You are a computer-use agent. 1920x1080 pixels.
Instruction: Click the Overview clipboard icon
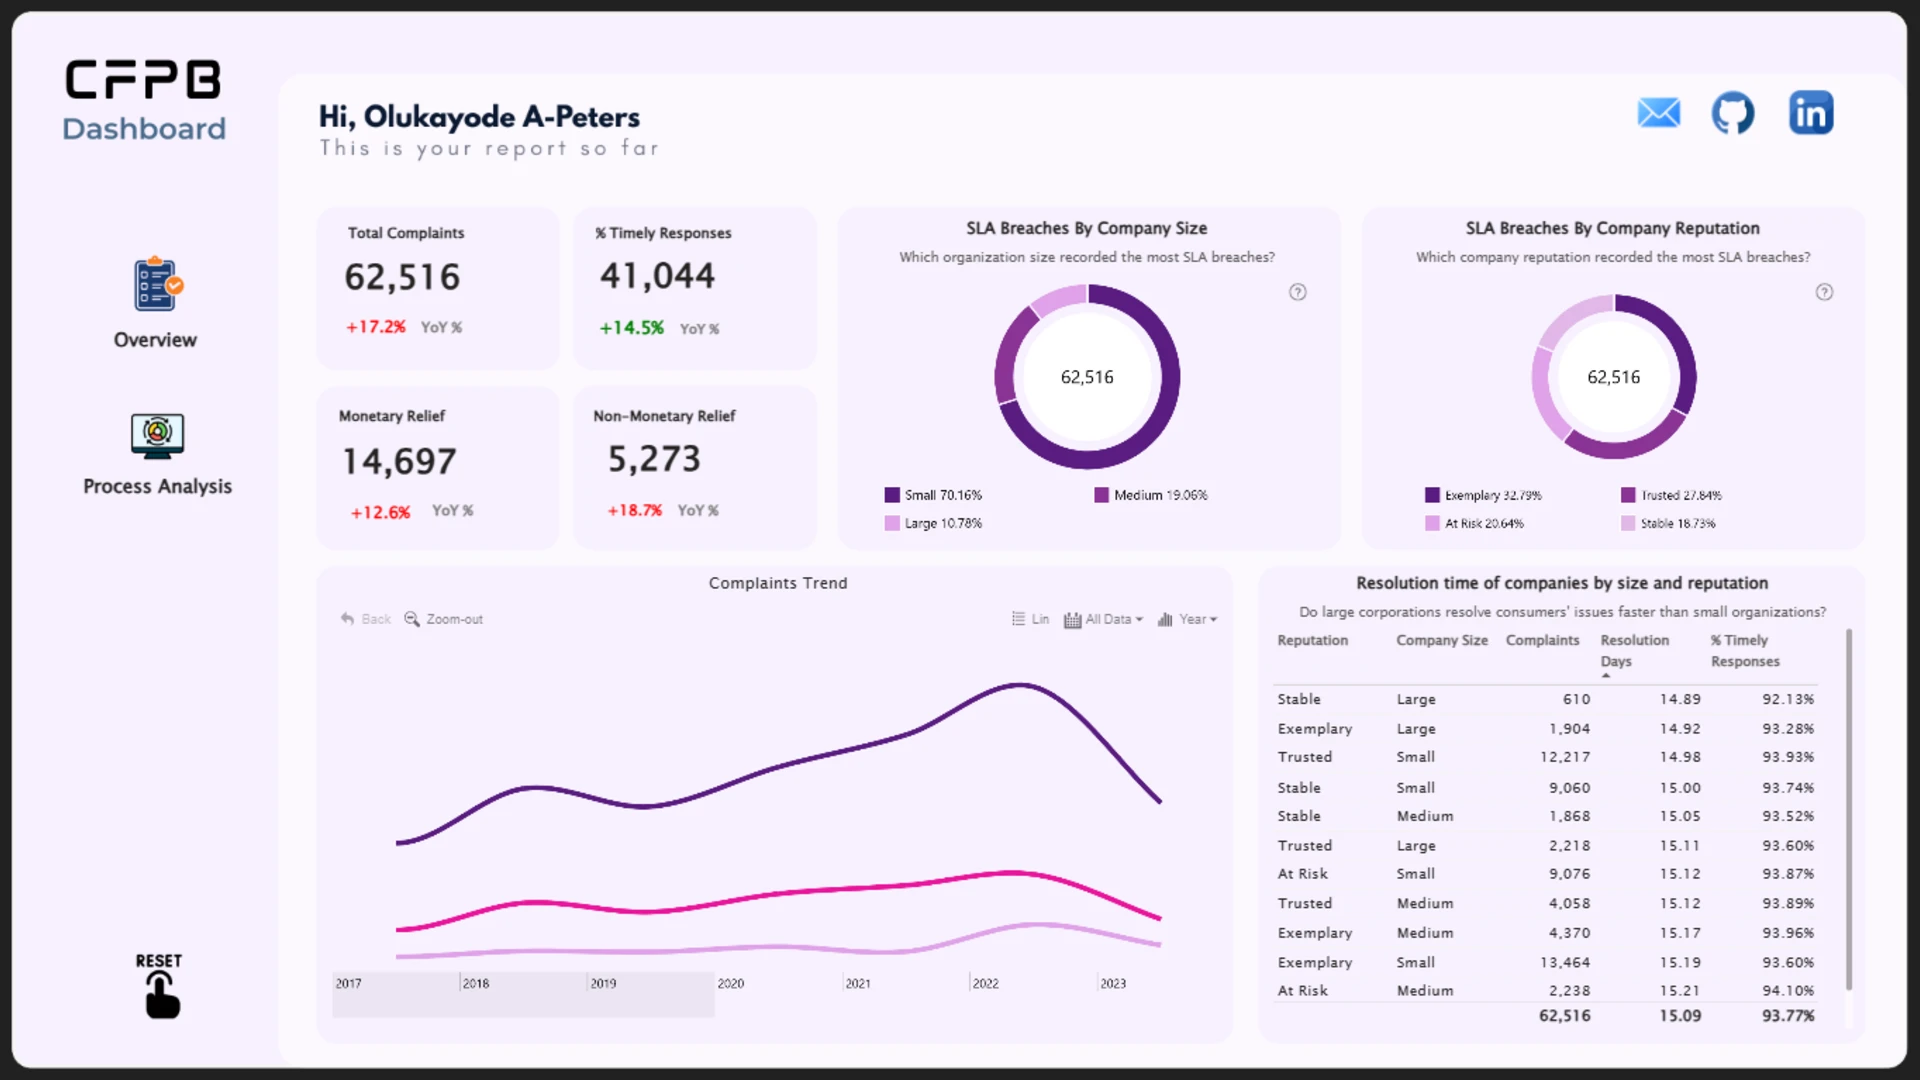point(158,284)
